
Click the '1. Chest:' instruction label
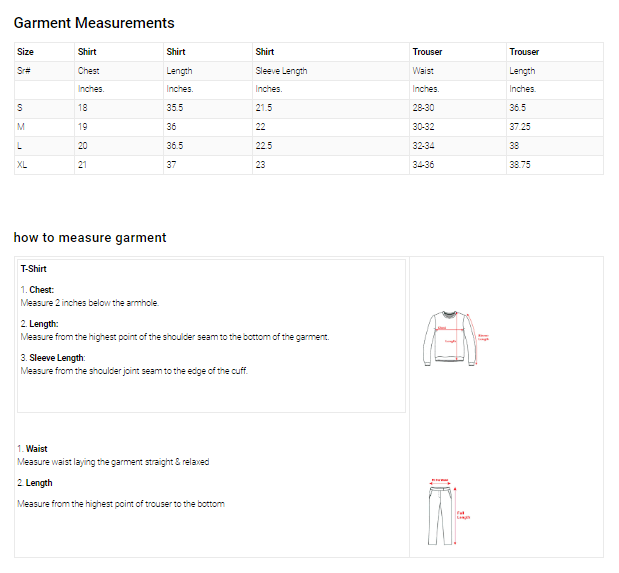point(38,290)
